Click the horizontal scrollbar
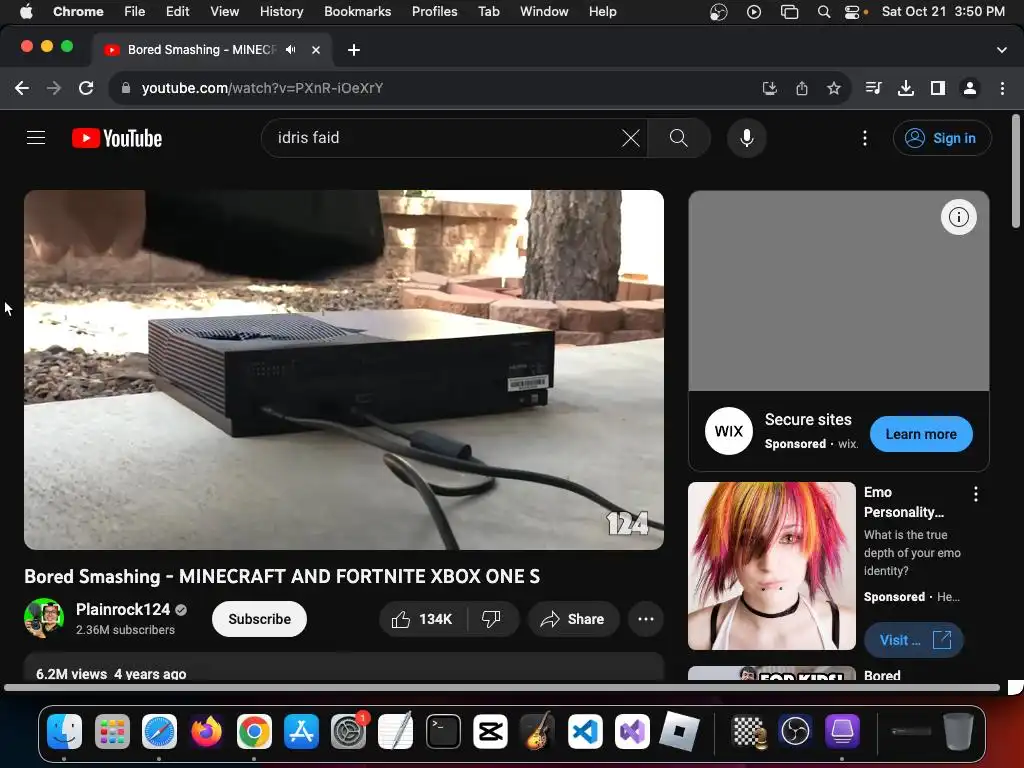The image size is (1024, 768). pyautogui.click(x=502, y=687)
